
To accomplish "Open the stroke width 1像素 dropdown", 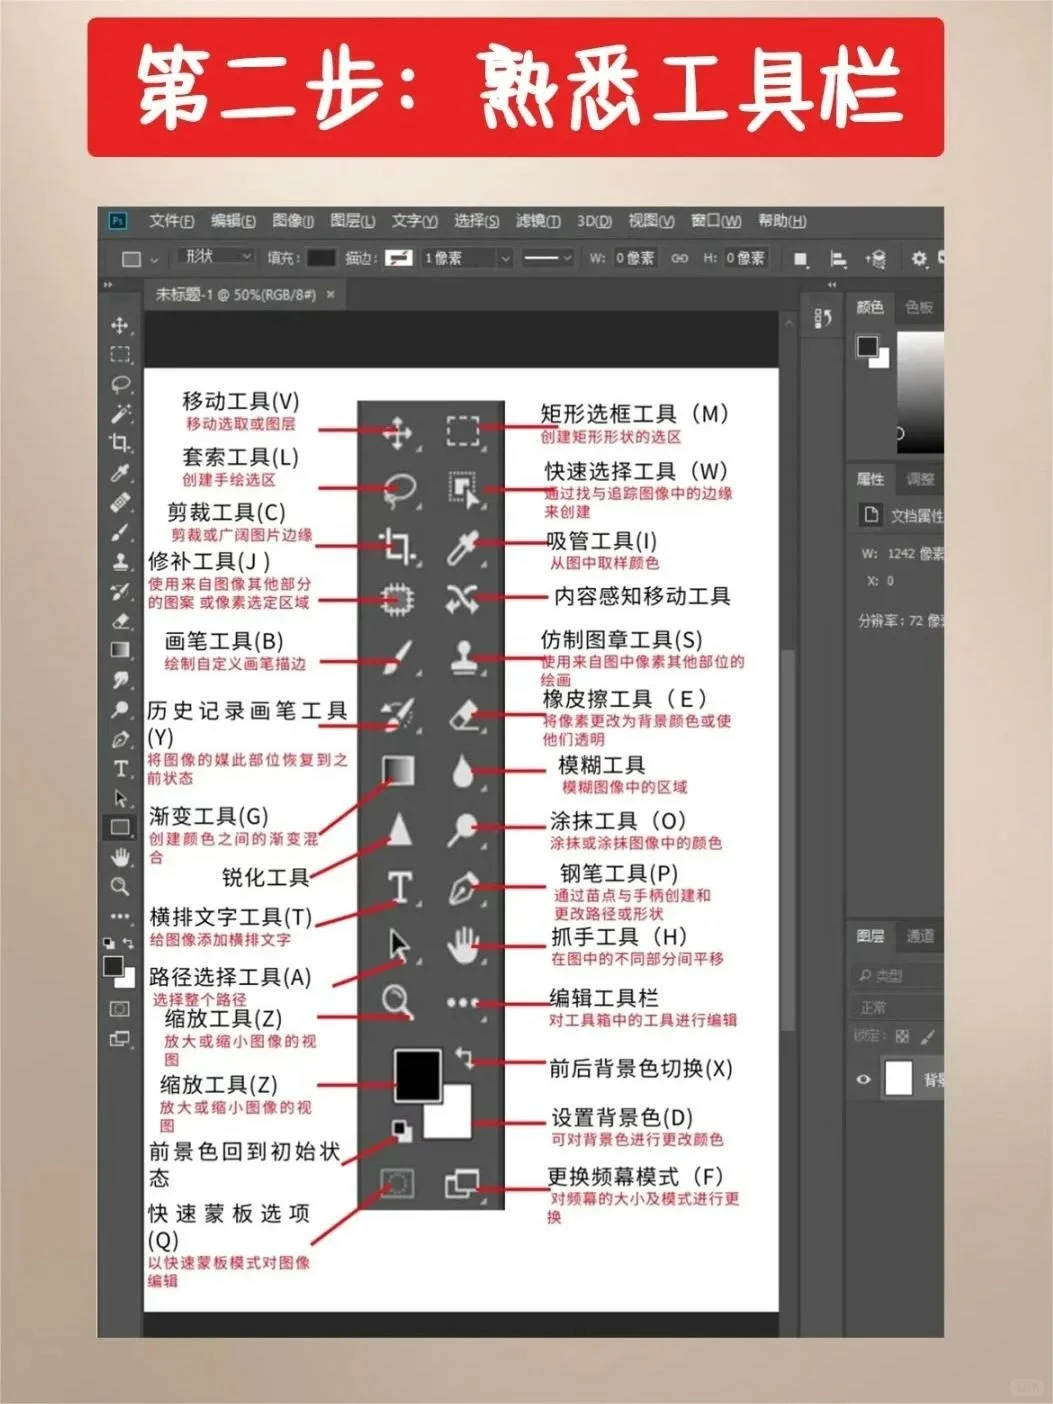I will [x=463, y=257].
